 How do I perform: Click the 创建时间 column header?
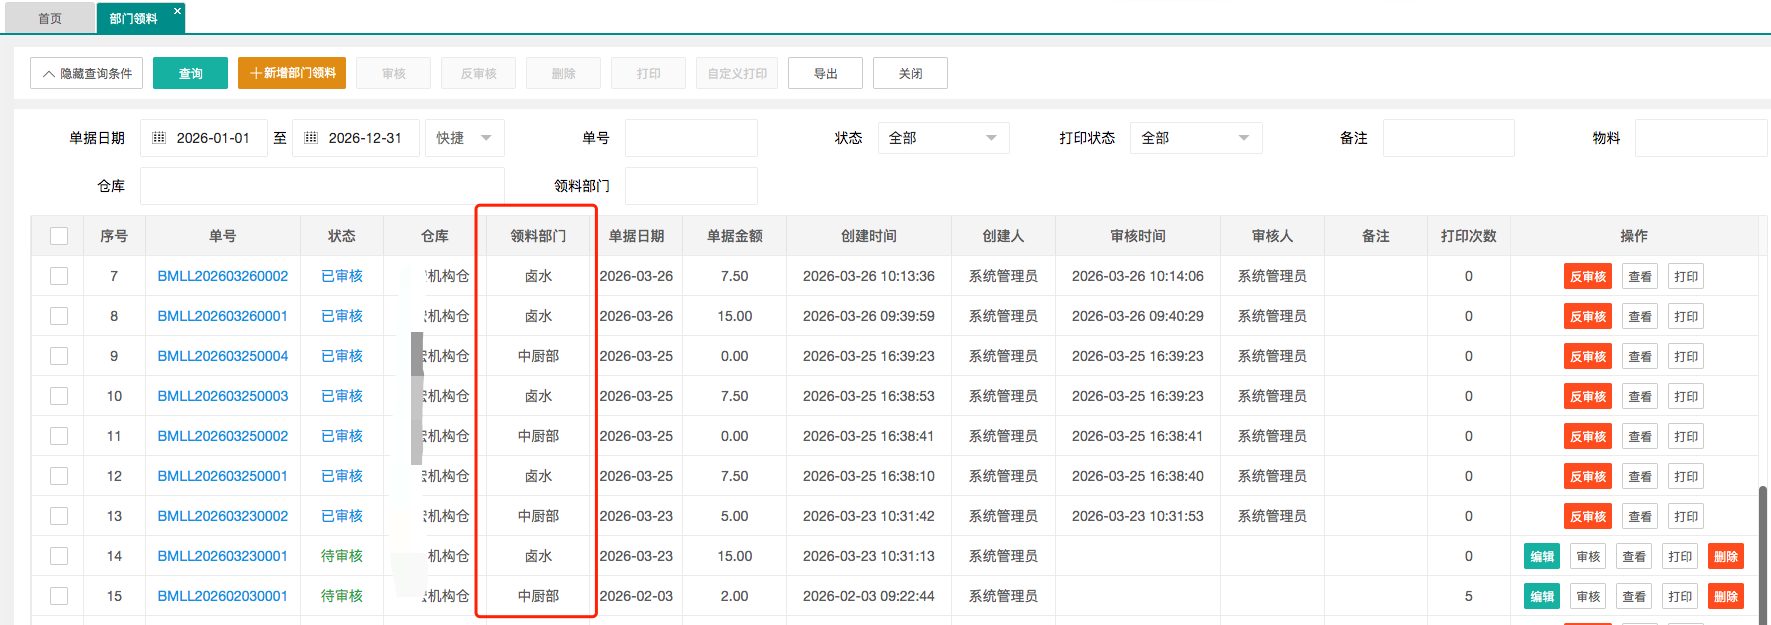point(869,236)
